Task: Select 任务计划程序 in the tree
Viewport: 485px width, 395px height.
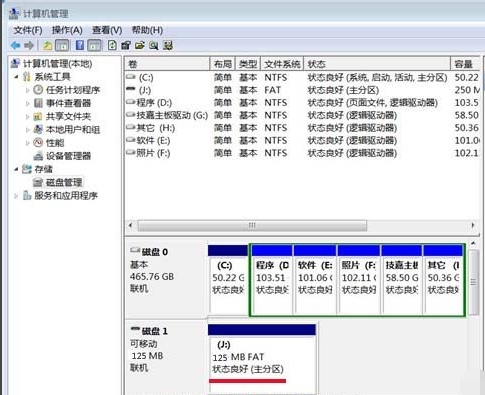Action: point(73,90)
